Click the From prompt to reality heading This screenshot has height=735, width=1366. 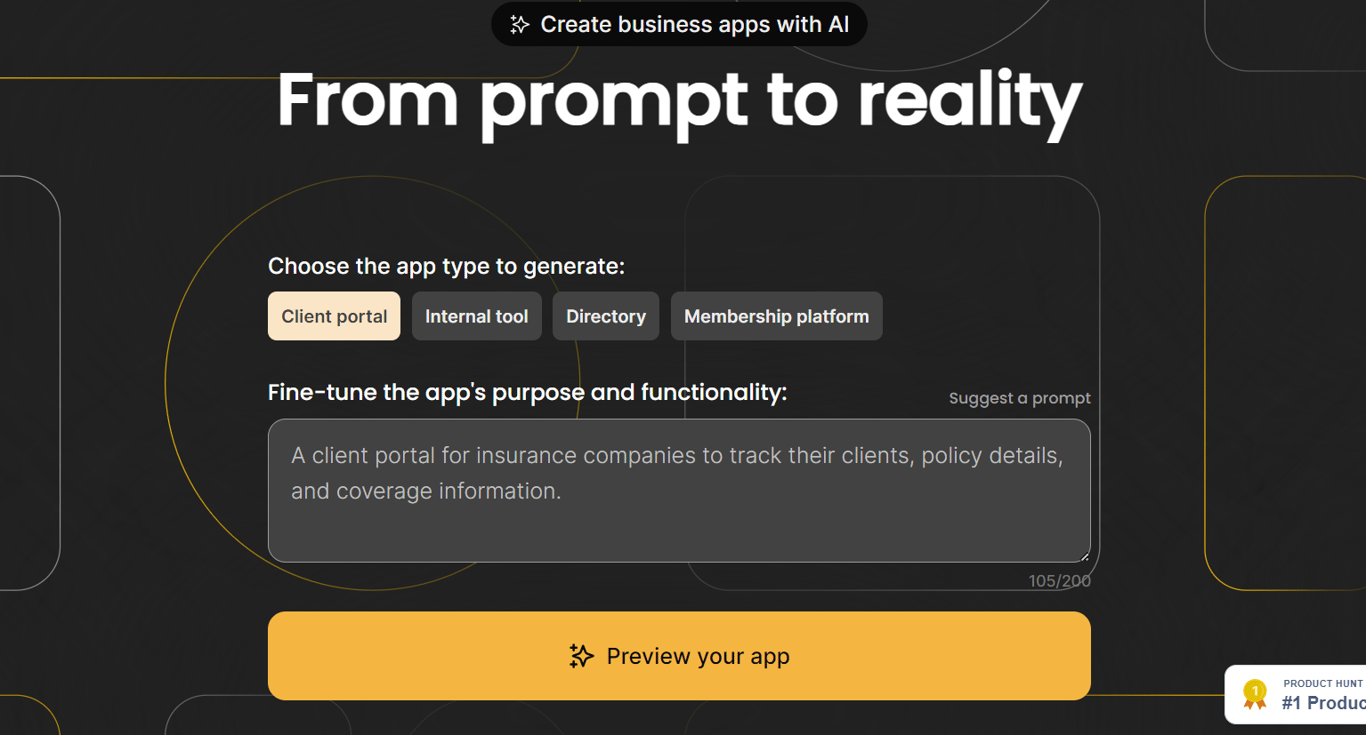point(680,101)
